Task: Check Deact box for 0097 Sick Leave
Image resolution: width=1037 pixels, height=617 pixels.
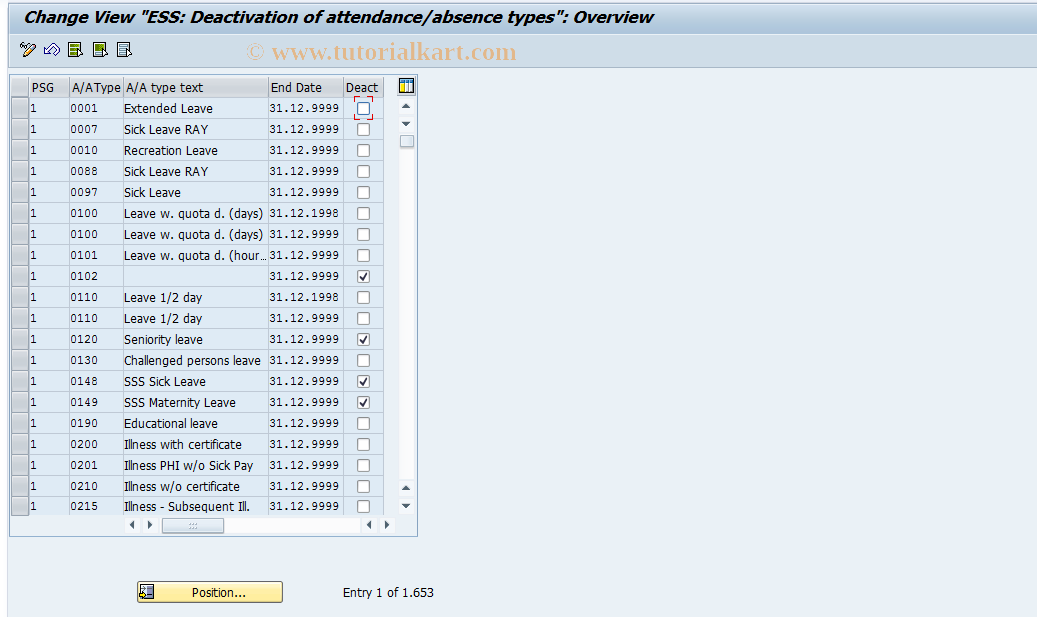Action: click(363, 192)
